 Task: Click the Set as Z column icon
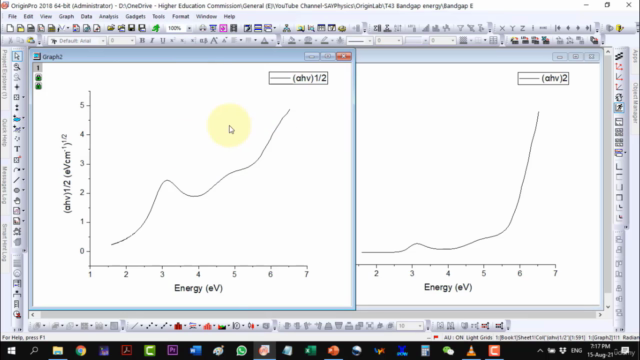click(x=523, y=28)
